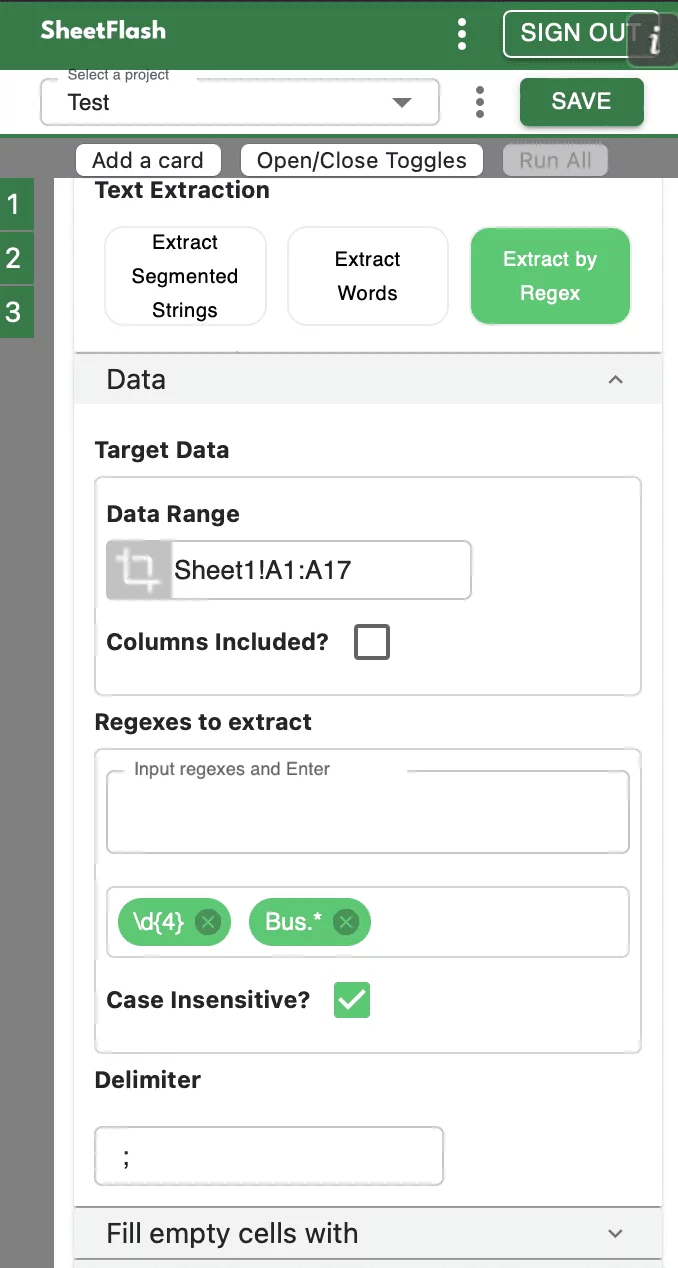This screenshot has height=1268, width=678.
Task: Collapse the Data section
Action: tap(616, 380)
